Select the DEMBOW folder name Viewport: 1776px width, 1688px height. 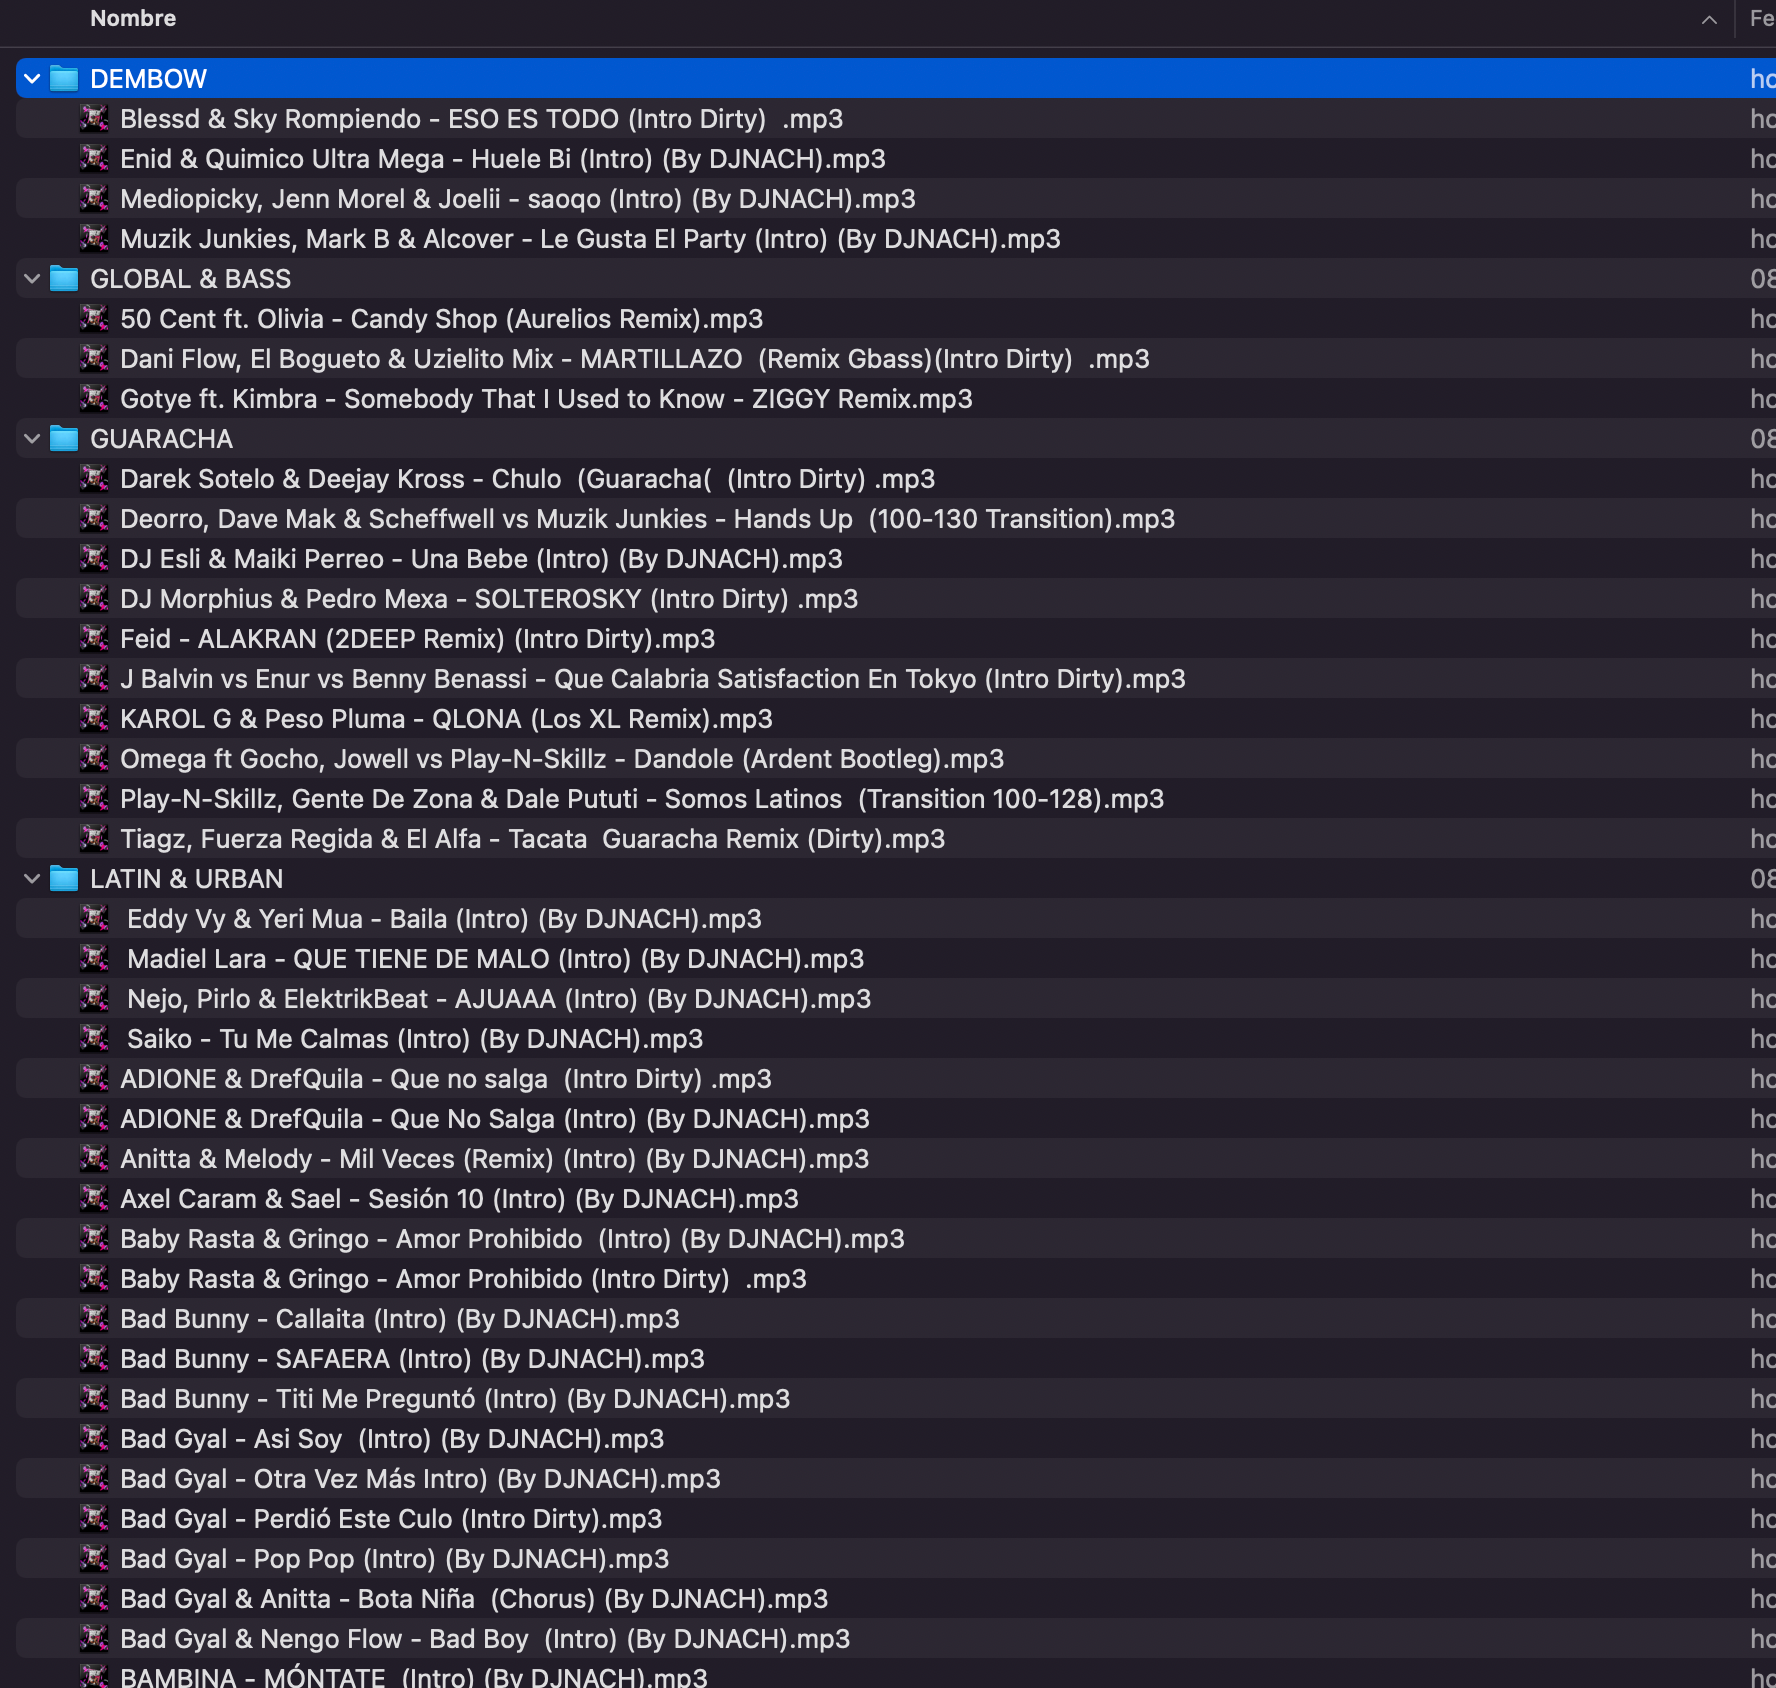tap(148, 79)
